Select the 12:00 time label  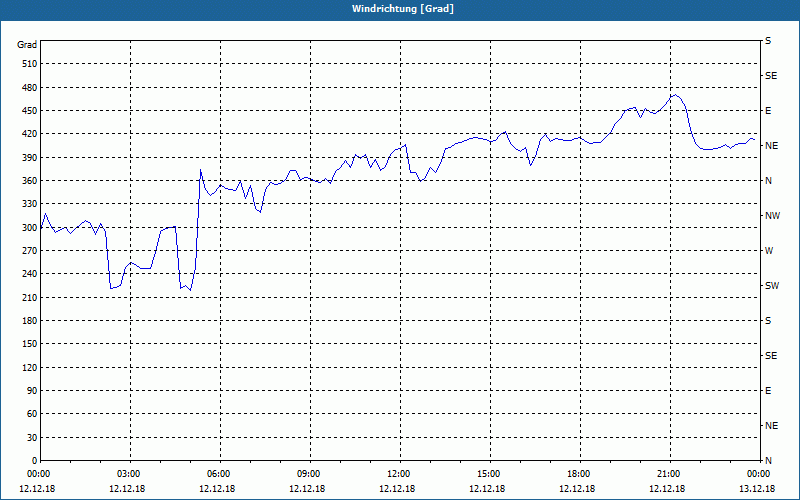pyautogui.click(x=398, y=474)
